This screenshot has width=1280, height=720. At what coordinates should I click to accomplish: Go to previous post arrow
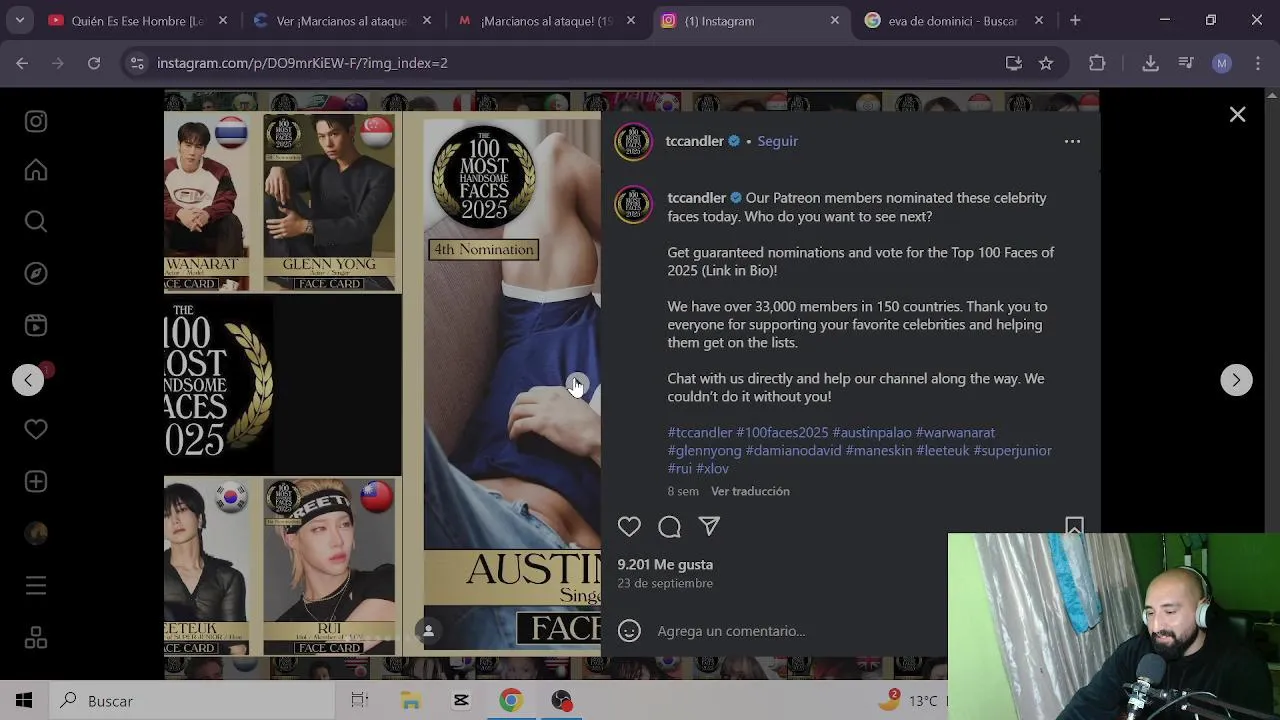tap(28, 380)
